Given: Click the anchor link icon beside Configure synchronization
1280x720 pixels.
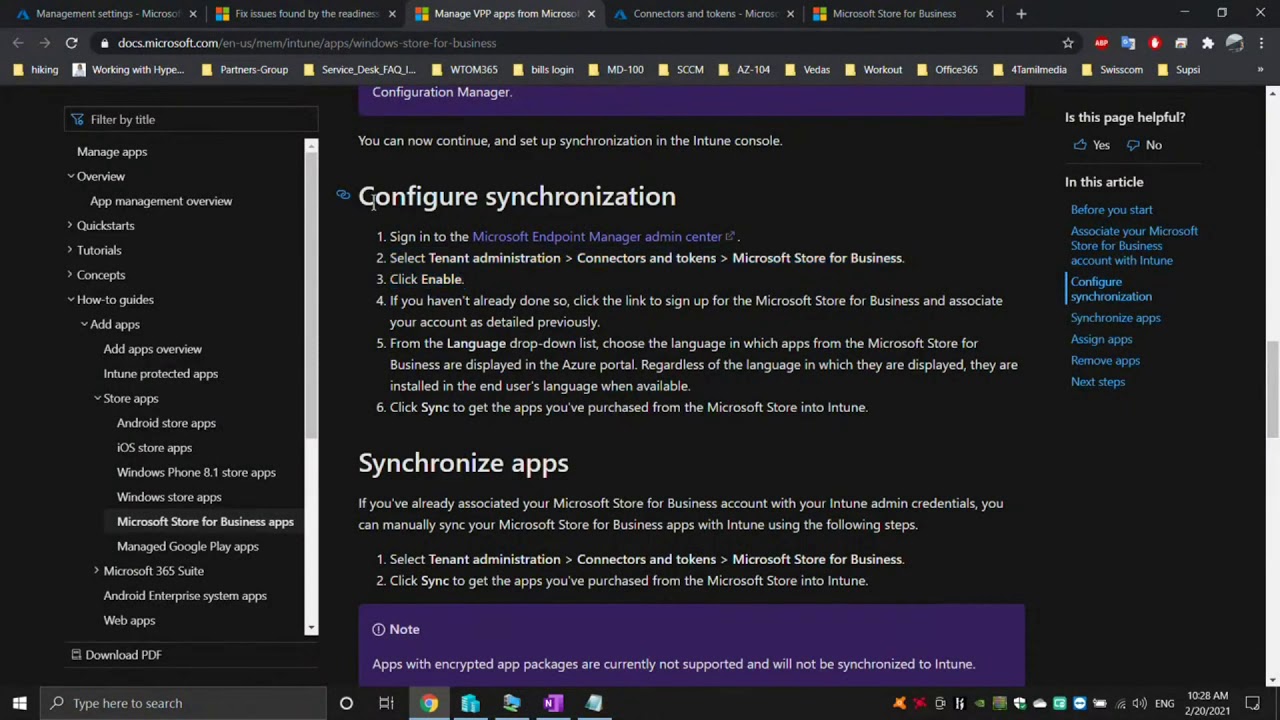Looking at the screenshot, I should point(343,195).
